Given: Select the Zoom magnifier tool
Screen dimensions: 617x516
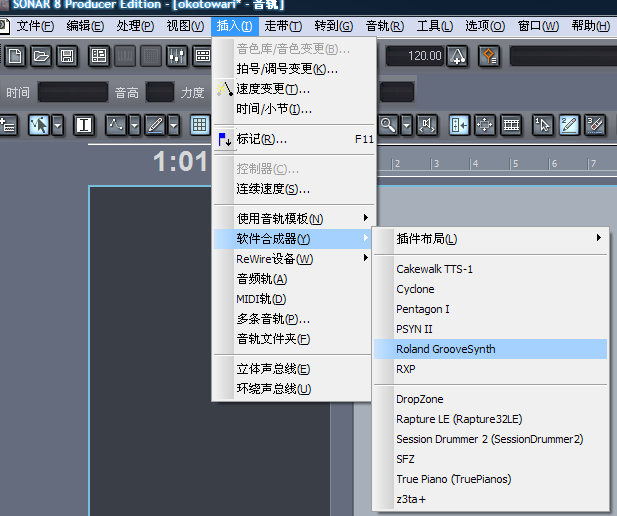Looking at the screenshot, I should pyautogui.click(x=388, y=126).
